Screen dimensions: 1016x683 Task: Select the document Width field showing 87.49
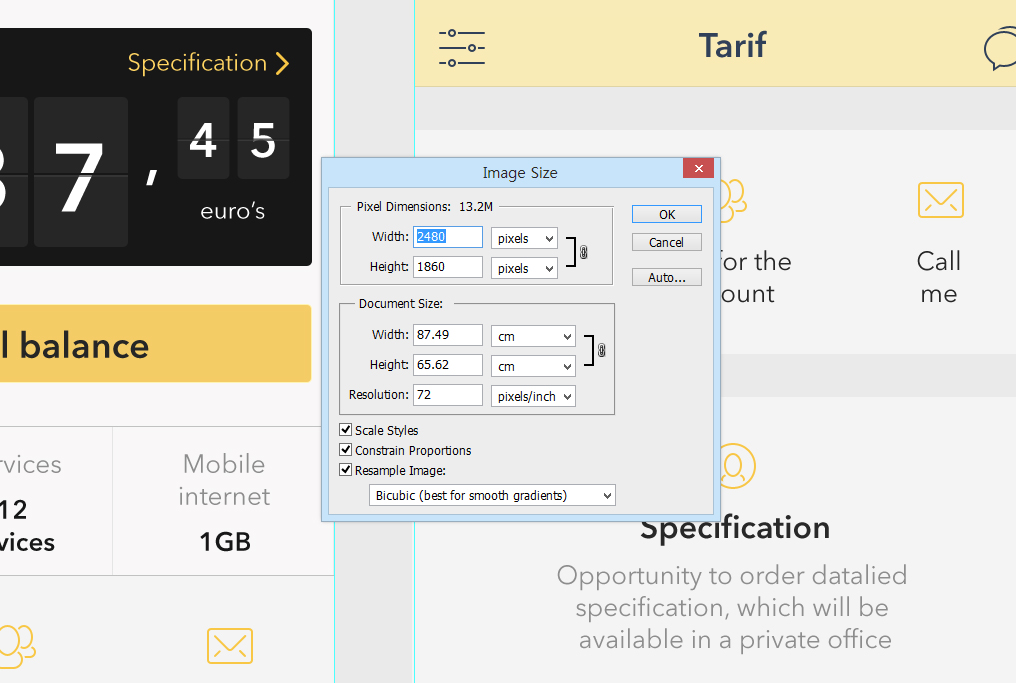pyautogui.click(x=448, y=335)
